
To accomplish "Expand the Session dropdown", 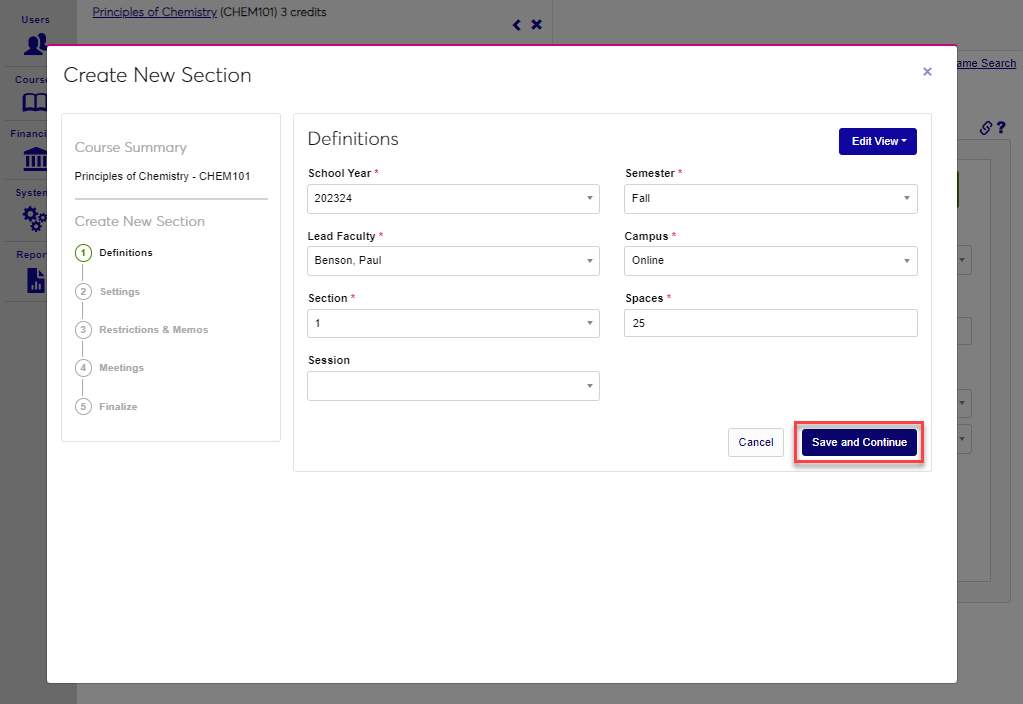I will coord(453,386).
